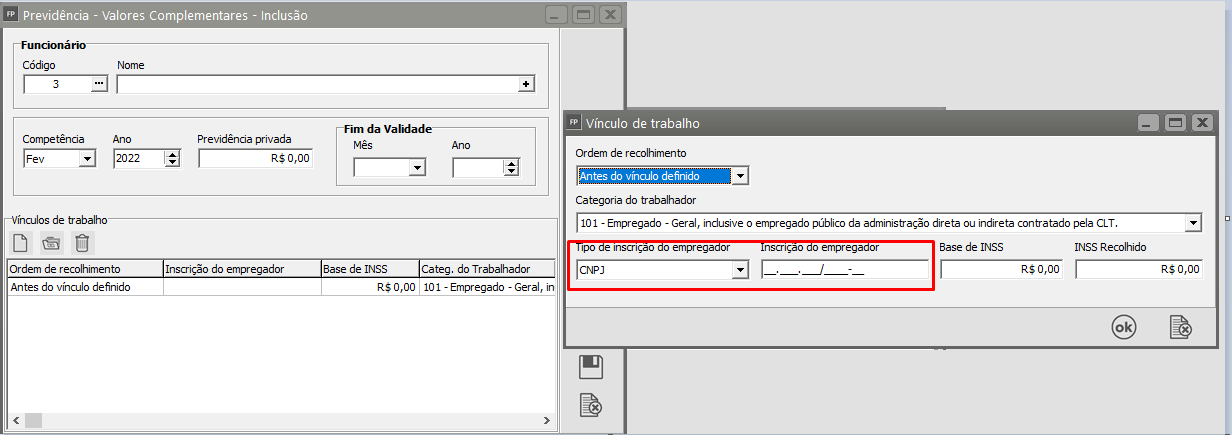Click the Ordem de recolhimento column header
Image resolution: width=1232 pixels, height=435 pixels.
click(x=84, y=268)
